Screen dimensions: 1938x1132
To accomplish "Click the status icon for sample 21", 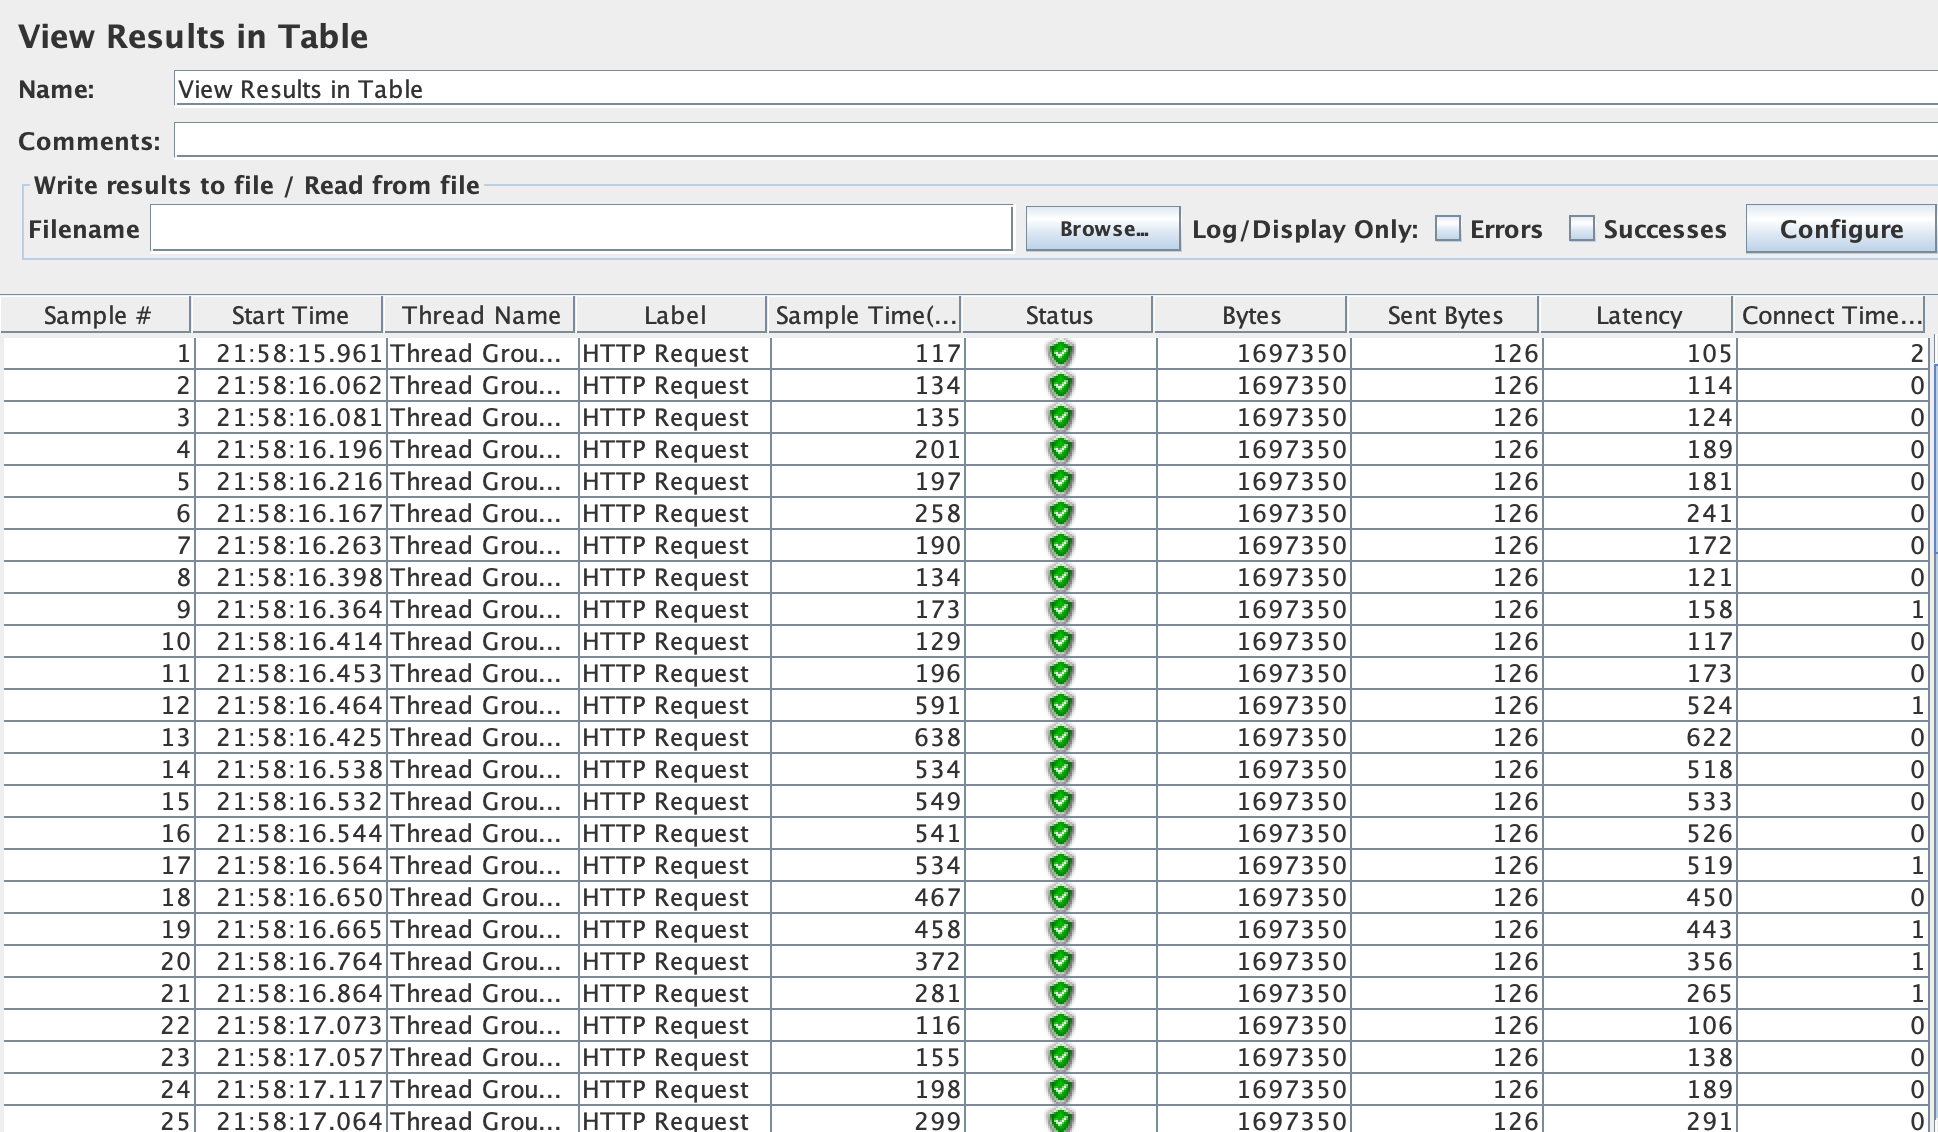I will [1060, 993].
